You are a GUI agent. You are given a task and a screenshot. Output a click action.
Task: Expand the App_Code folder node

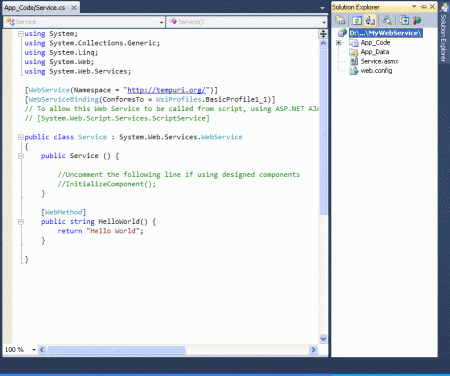point(339,43)
